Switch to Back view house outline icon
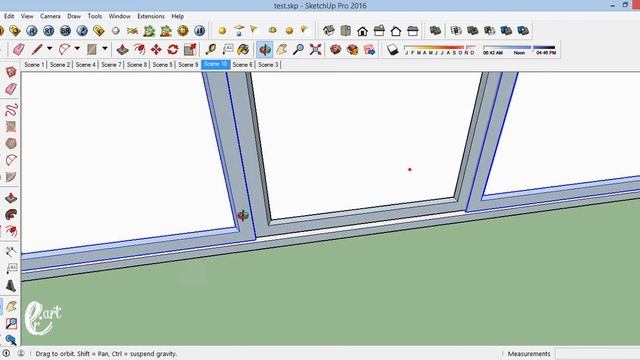Screen dimensions: 640x360 (396, 31)
